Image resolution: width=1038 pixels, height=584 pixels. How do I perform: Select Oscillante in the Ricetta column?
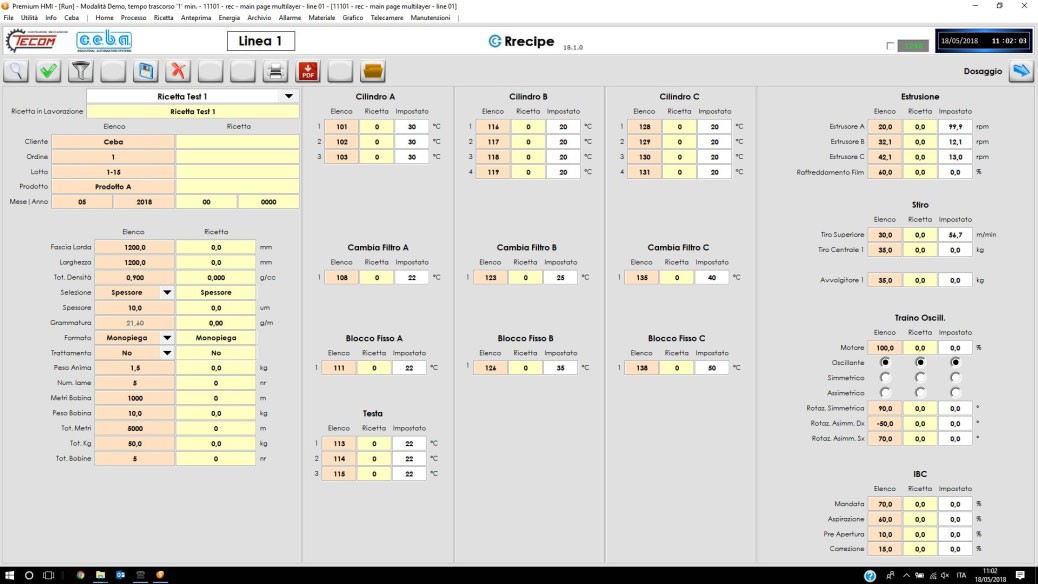920,362
